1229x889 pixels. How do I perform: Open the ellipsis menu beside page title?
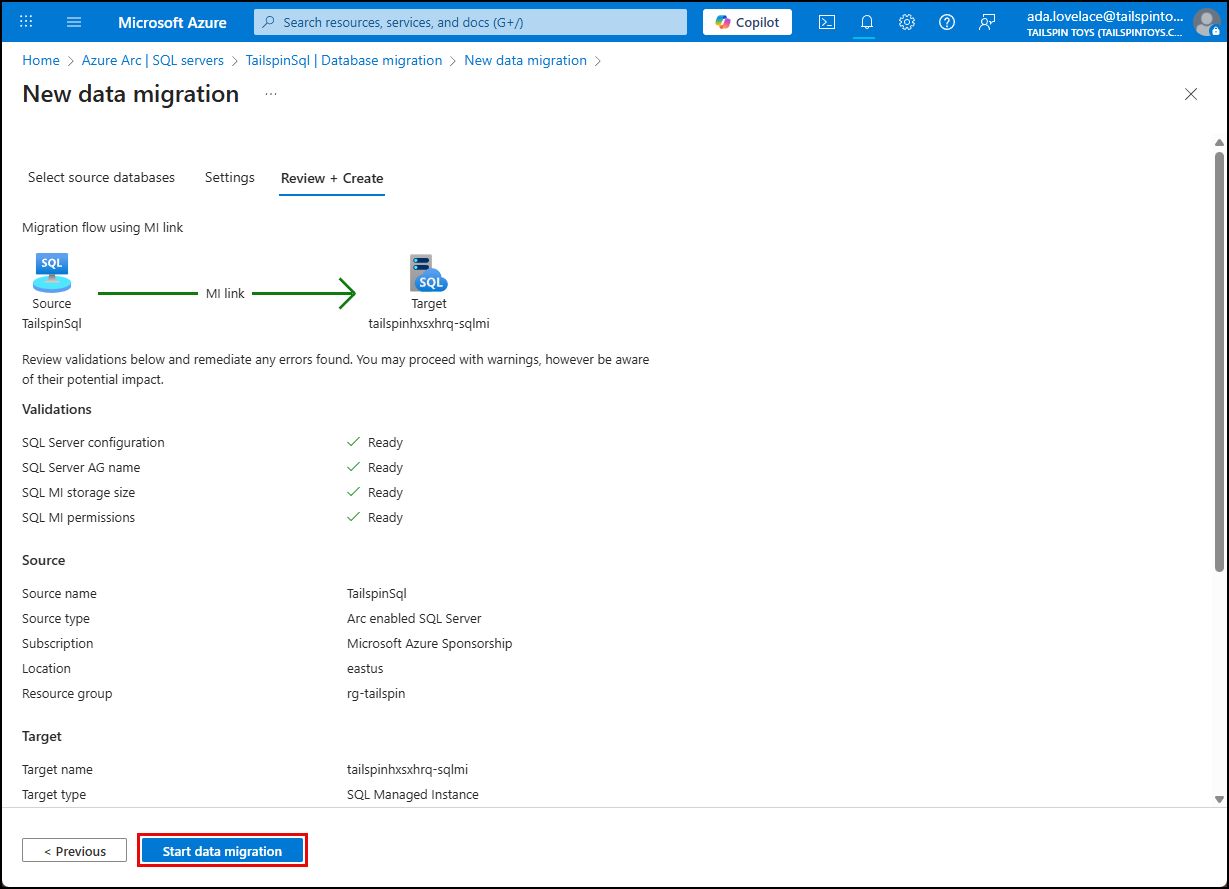coord(269,92)
